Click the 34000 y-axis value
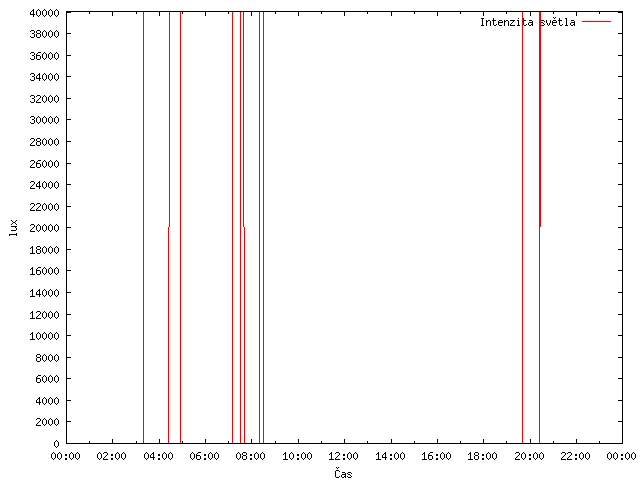Image resolution: width=640 pixels, height=480 pixels. (x=44, y=77)
